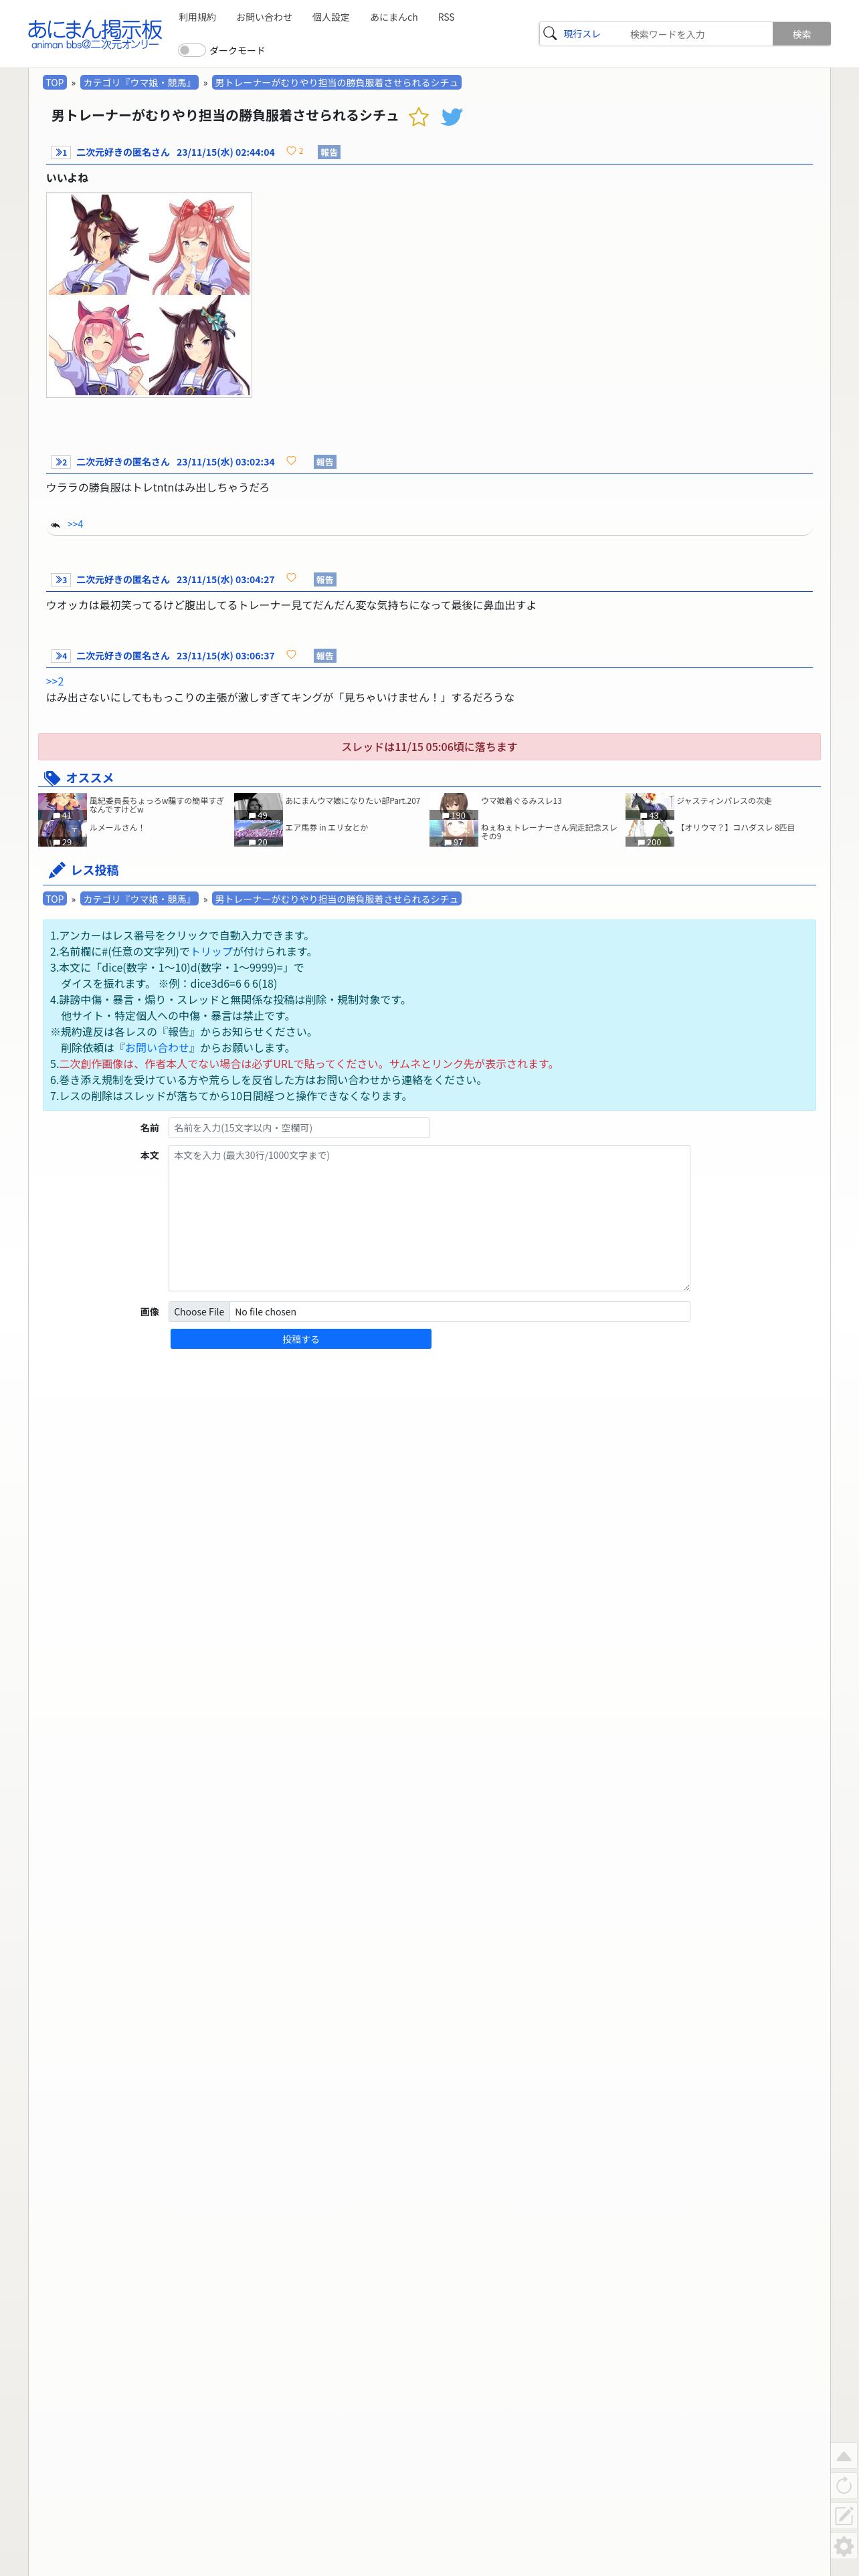
Task: Open the four-character image in post 1
Action: click(149, 295)
